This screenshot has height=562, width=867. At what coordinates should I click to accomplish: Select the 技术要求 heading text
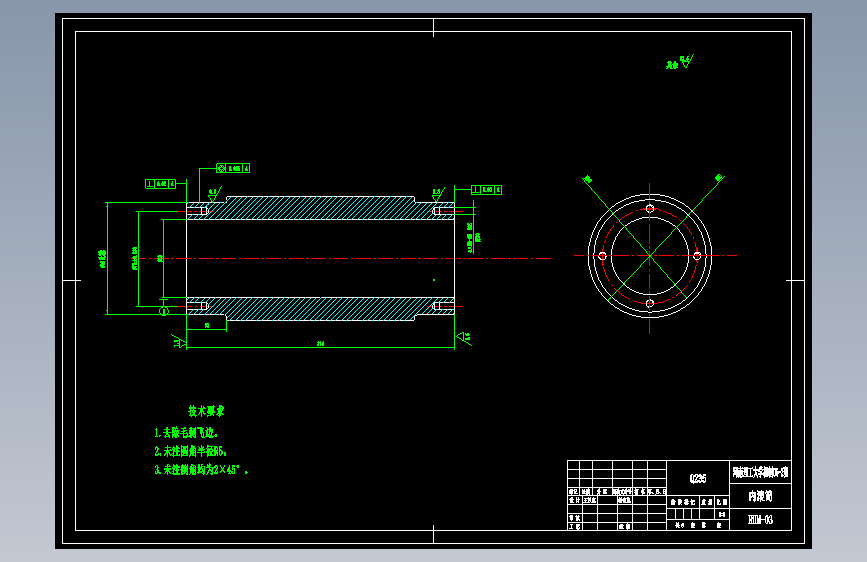(206, 411)
